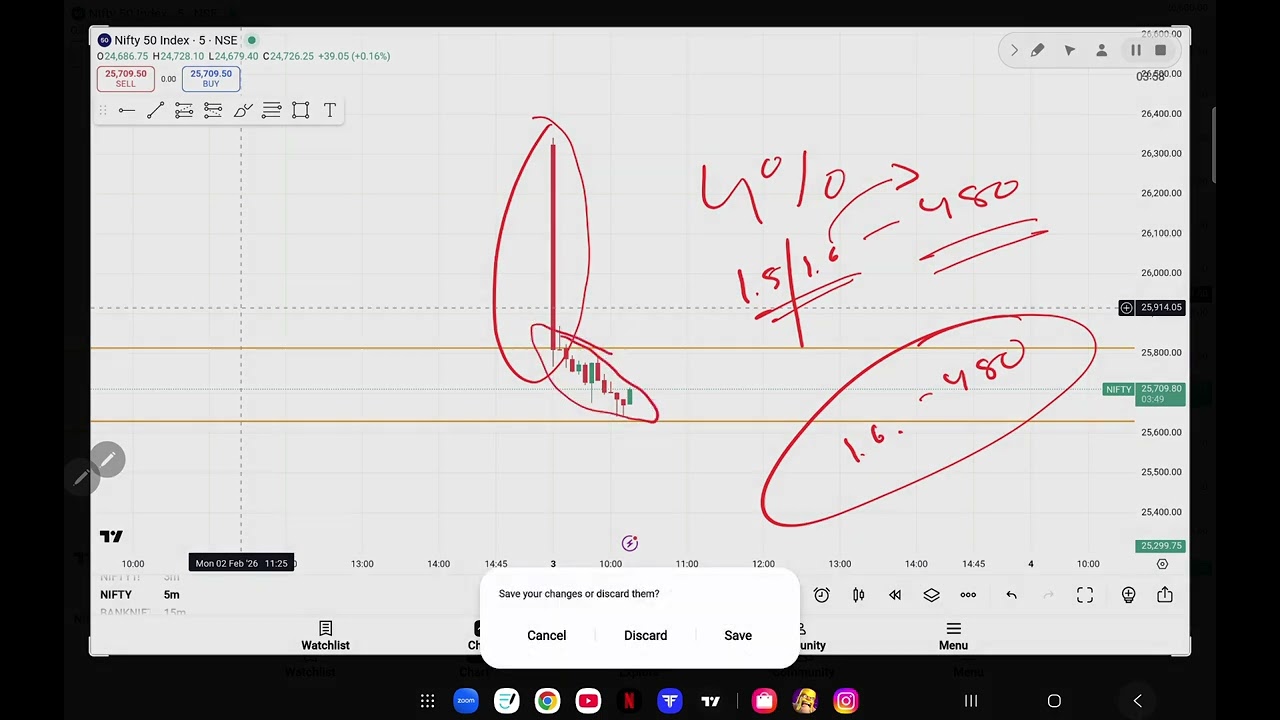Screen dimensions: 1280x720
Task: Click the share upload icon
Action: [x=1165, y=595]
